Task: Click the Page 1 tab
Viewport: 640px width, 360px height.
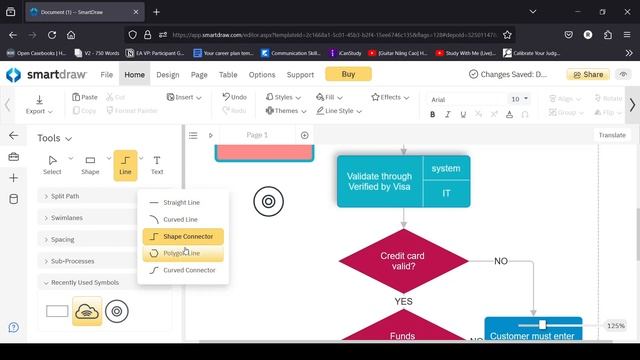Action: (x=257, y=135)
